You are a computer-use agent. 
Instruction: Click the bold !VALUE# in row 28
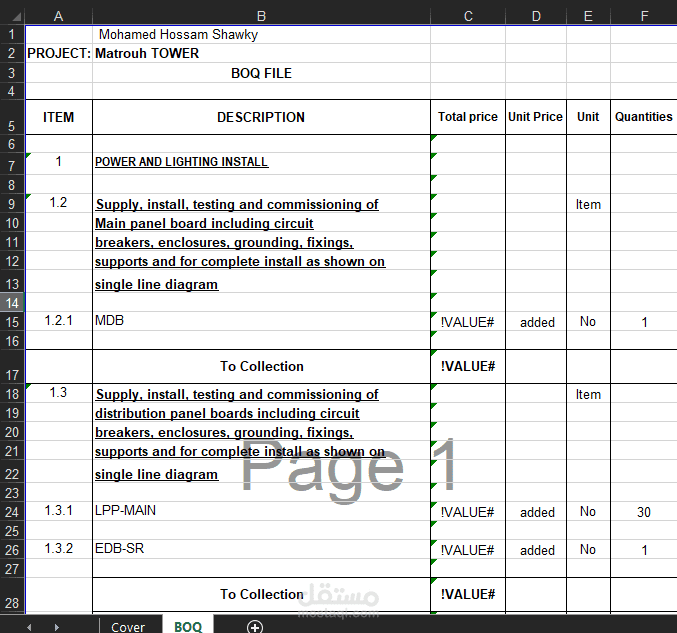(468, 594)
